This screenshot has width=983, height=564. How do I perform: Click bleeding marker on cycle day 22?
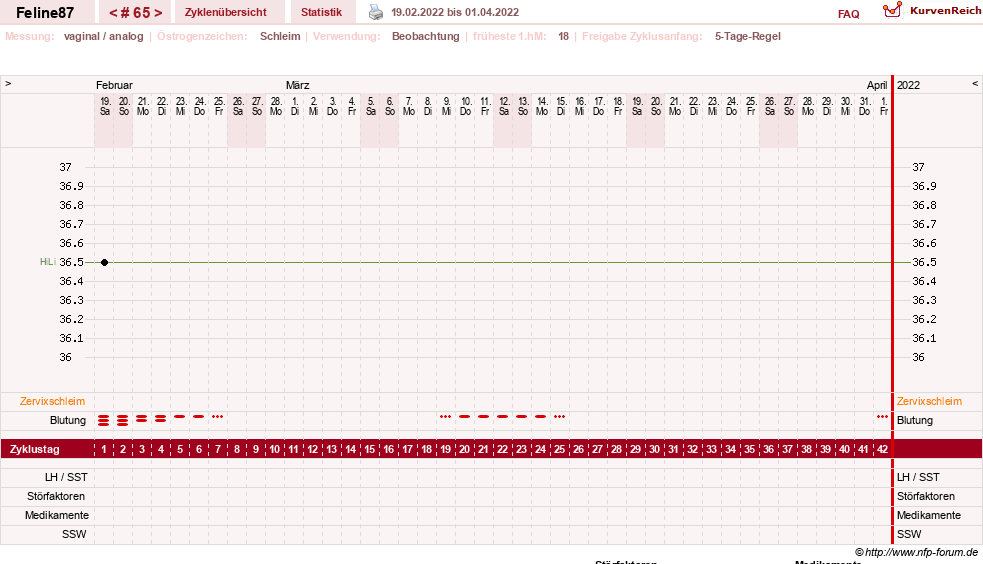tap(502, 416)
